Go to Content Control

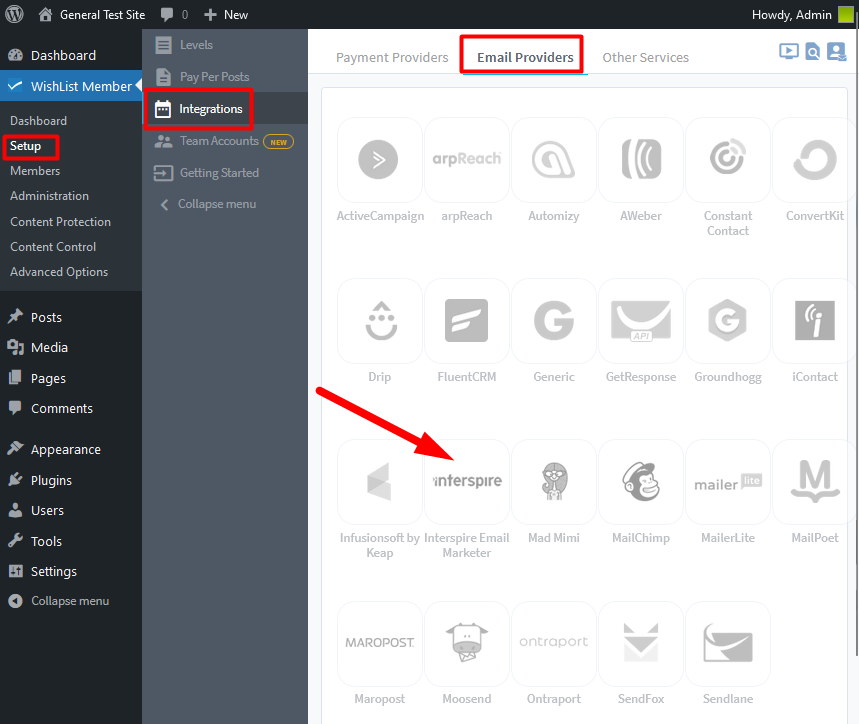click(53, 247)
